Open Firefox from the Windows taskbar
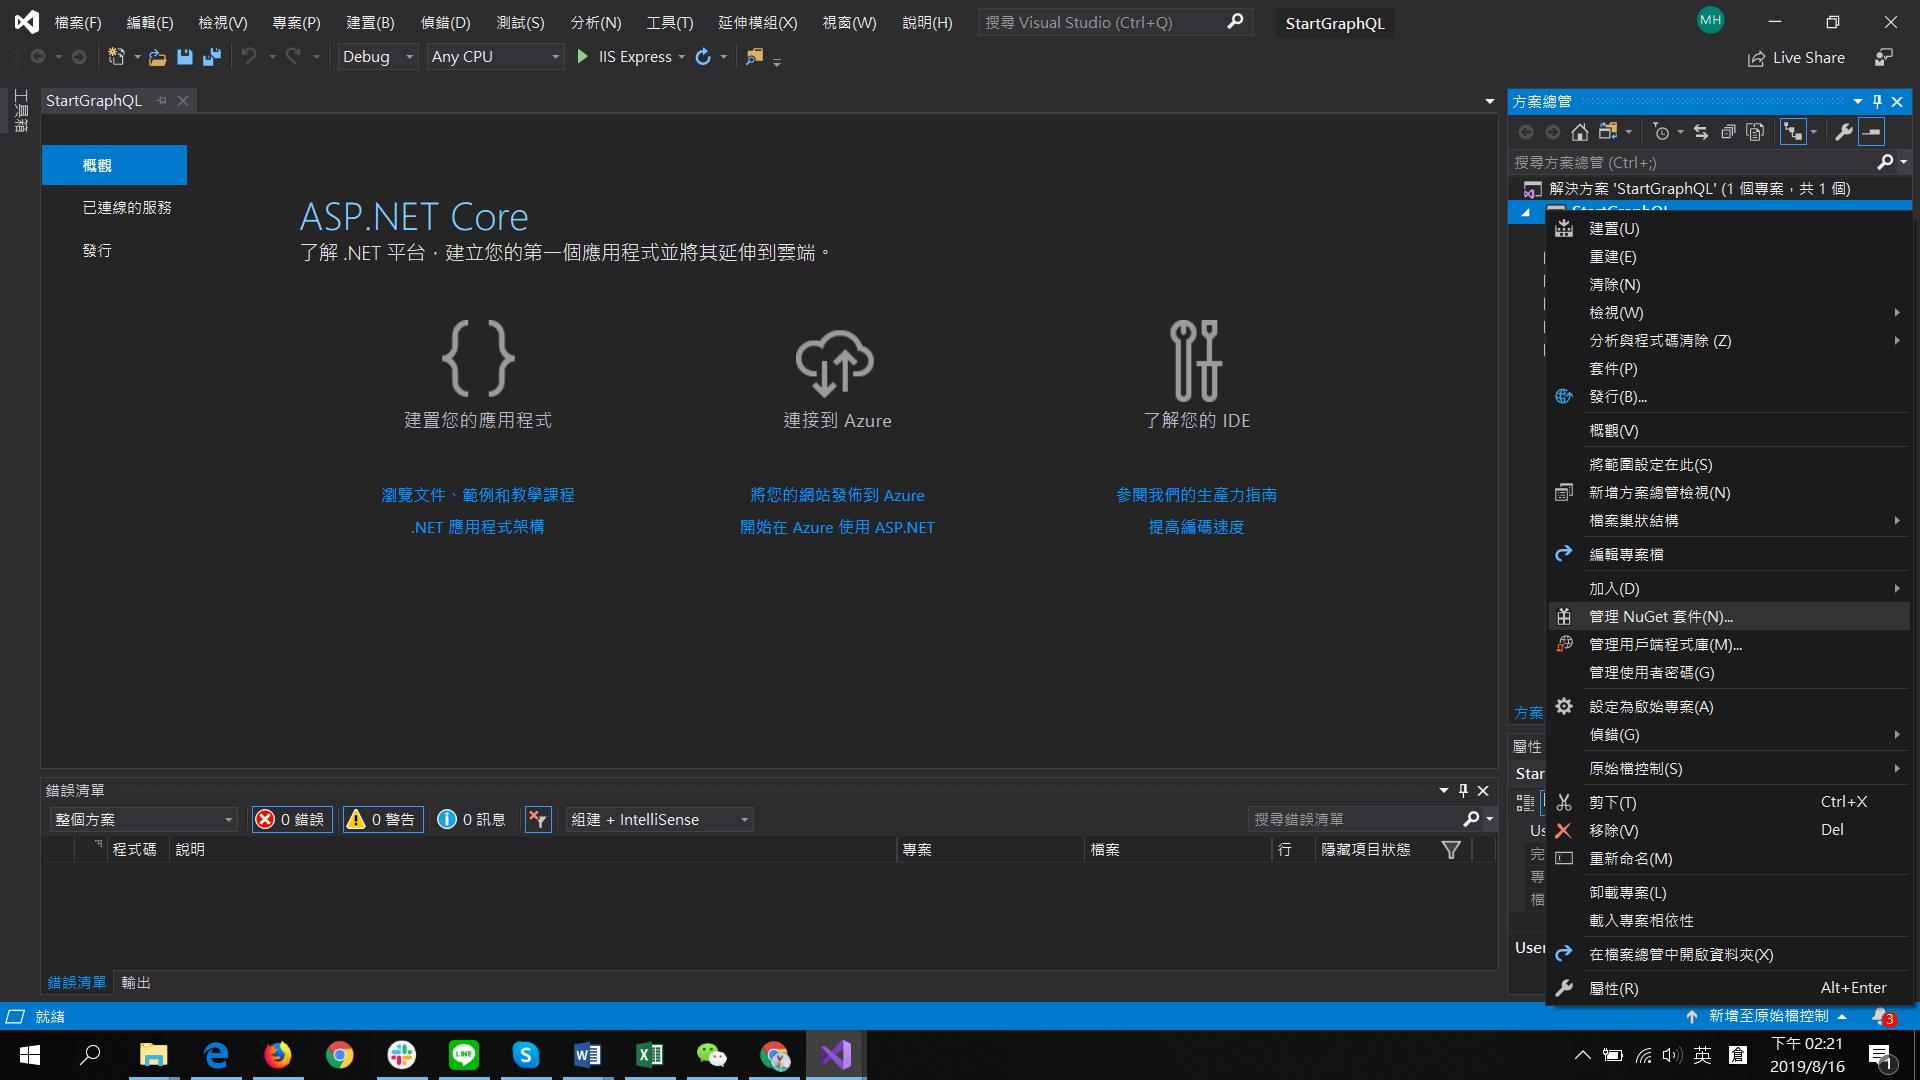The image size is (1920, 1080). pyautogui.click(x=278, y=1055)
